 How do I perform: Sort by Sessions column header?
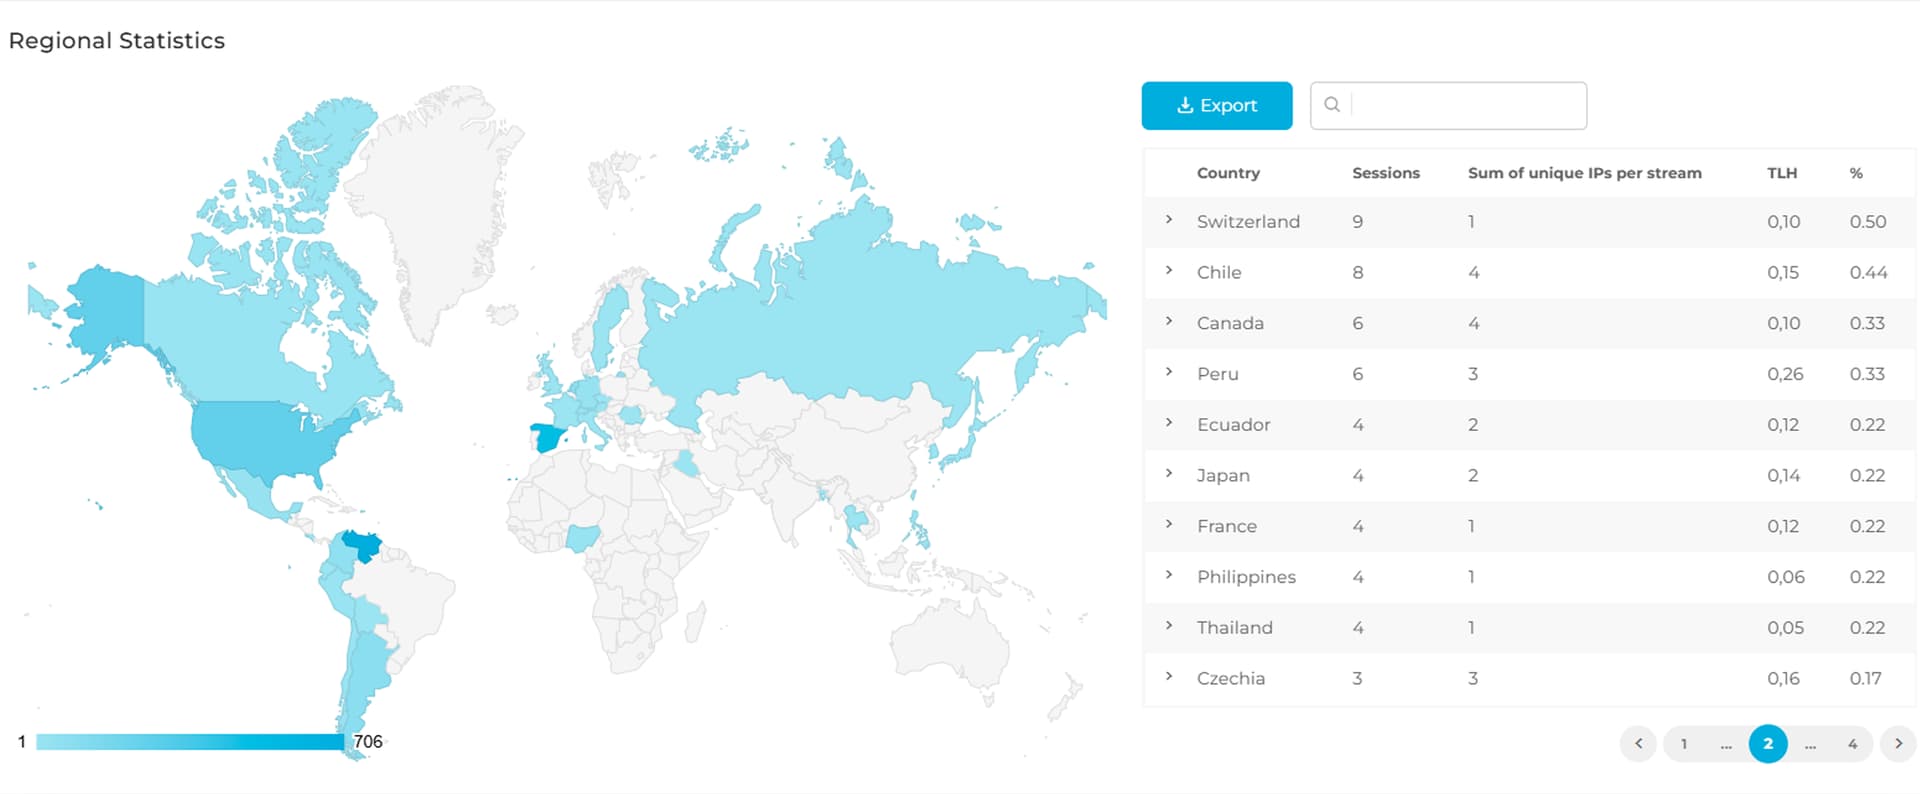click(1385, 173)
